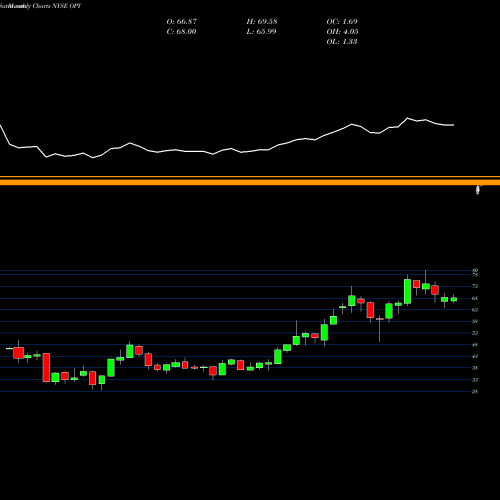
Task: Click the close value C: 68.00
Action: pyautogui.click(x=181, y=32)
